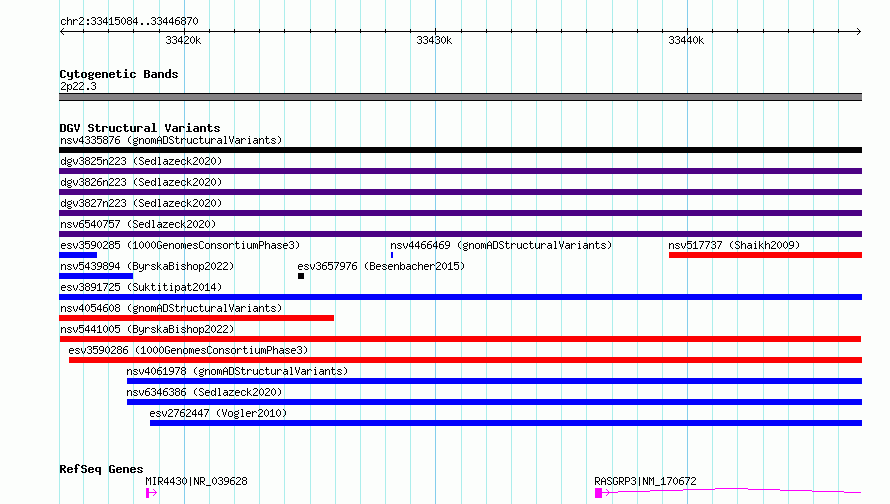Image resolution: width=890 pixels, height=504 pixels.
Task: Open dgv3826n223 (Sedlazeck2020) label
Action: pos(141,182)
